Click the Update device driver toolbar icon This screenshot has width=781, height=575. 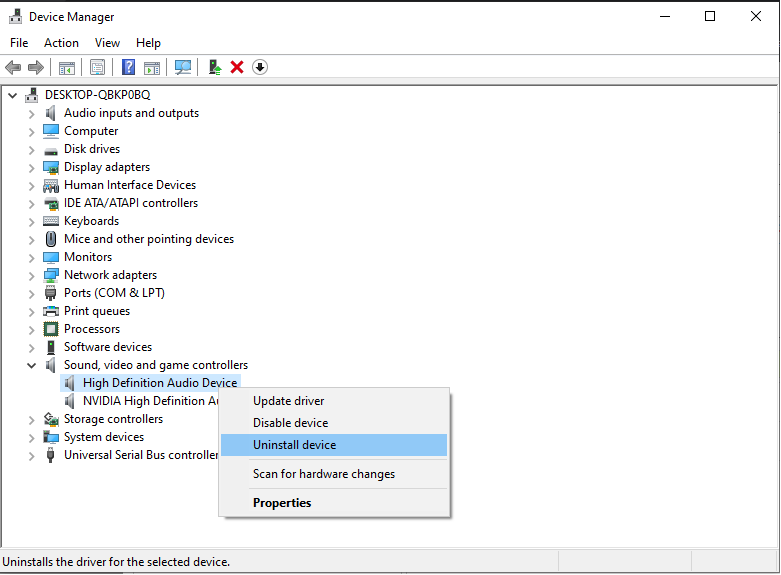click(214, 67)
